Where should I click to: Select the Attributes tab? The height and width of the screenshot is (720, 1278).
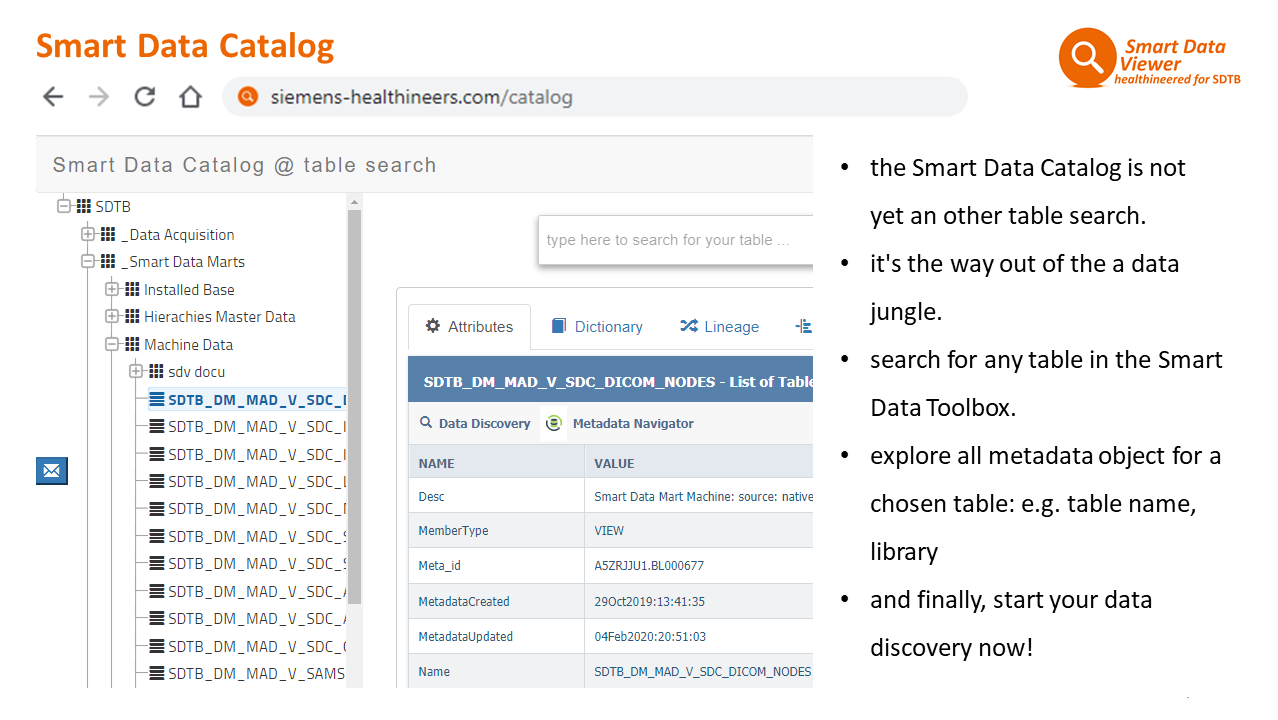point(469,327)
